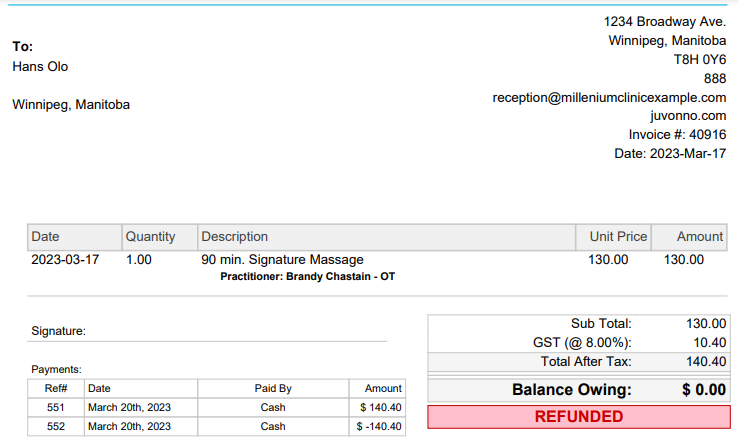This screenshot has width=738, height=448.
Task: Click the red REFUNDED status banner
Action: [578, 416]
